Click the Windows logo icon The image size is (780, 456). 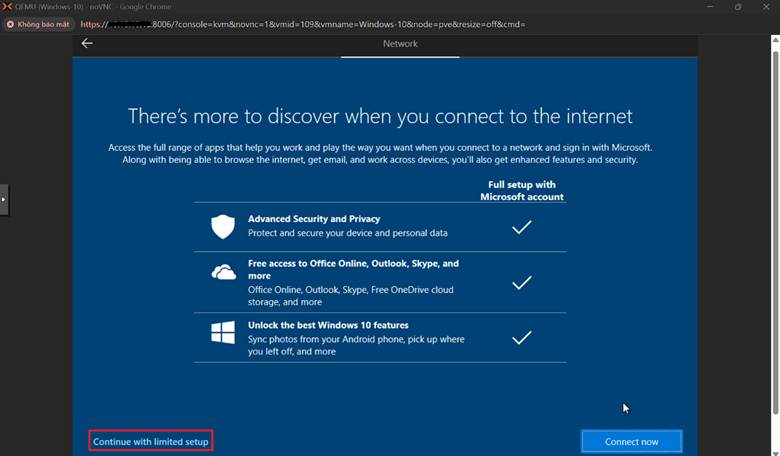223,333
